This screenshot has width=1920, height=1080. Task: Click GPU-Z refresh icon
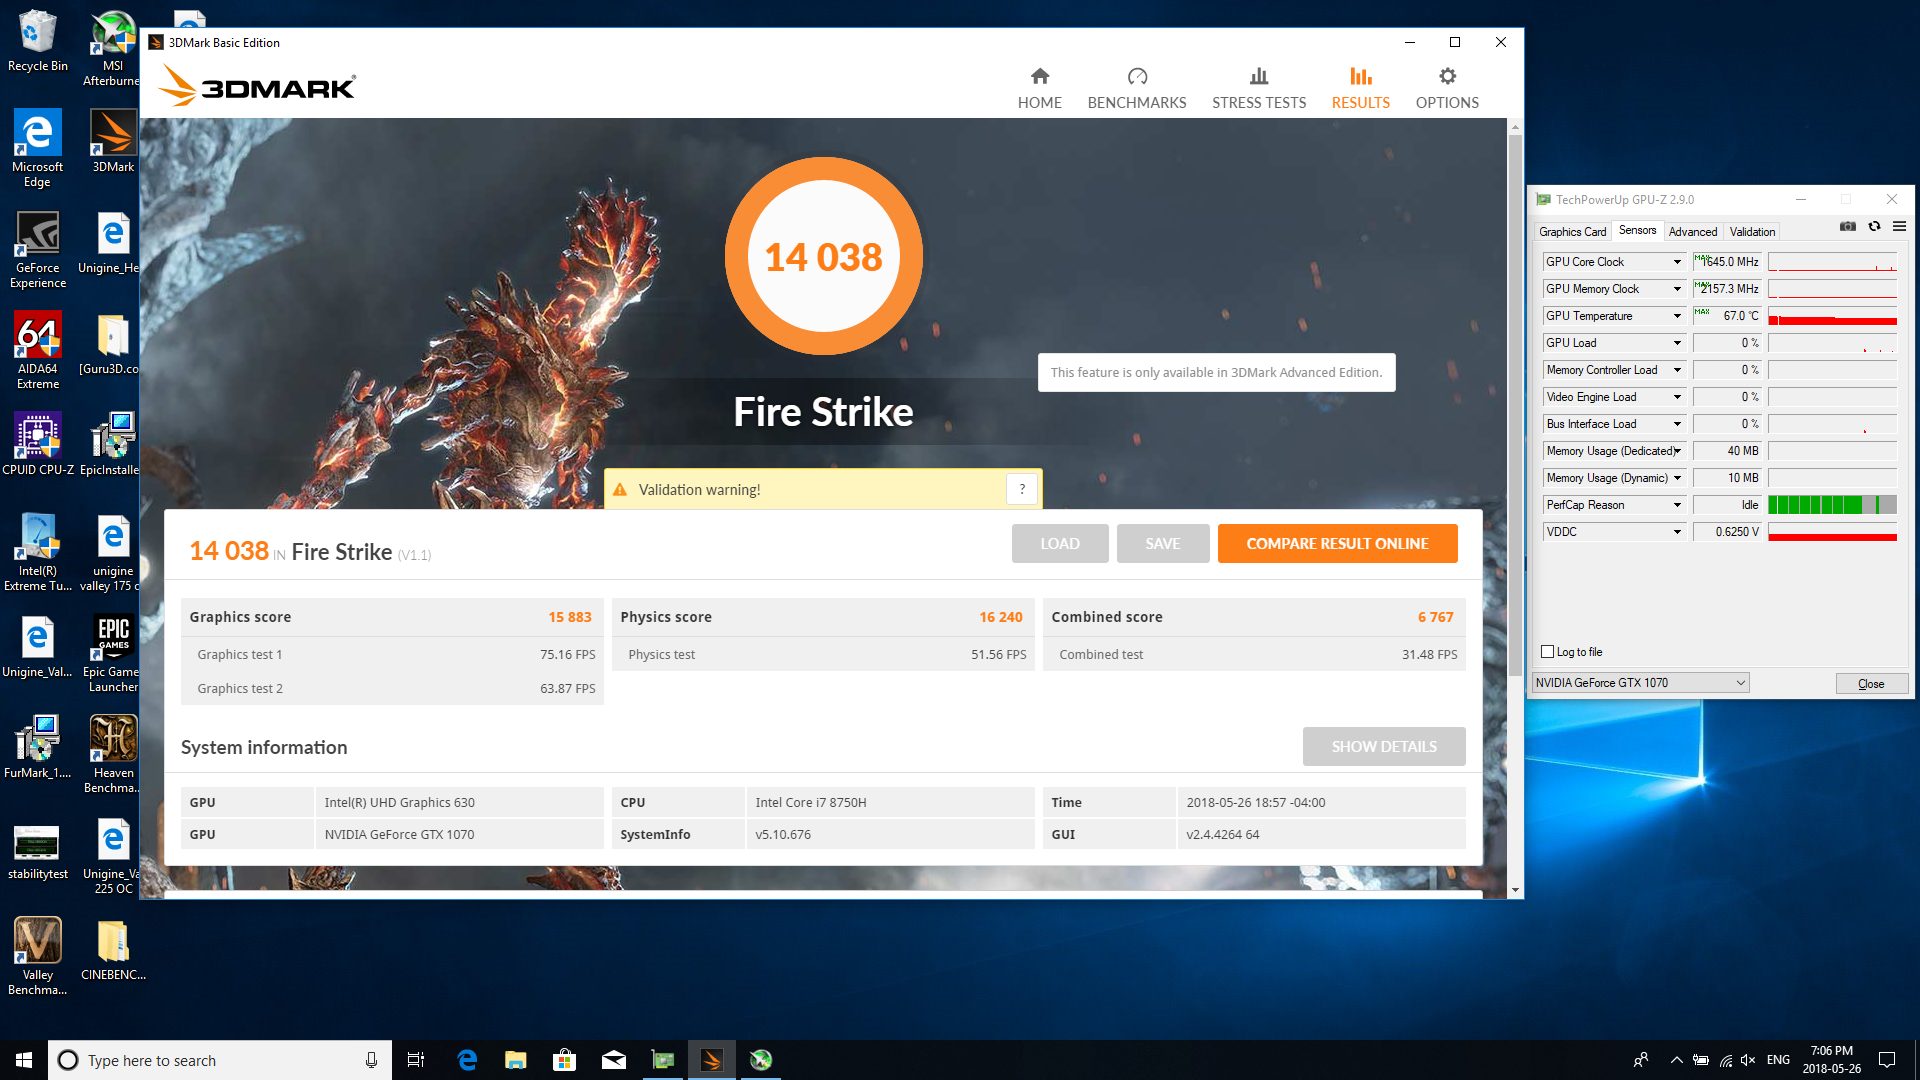1874,227
